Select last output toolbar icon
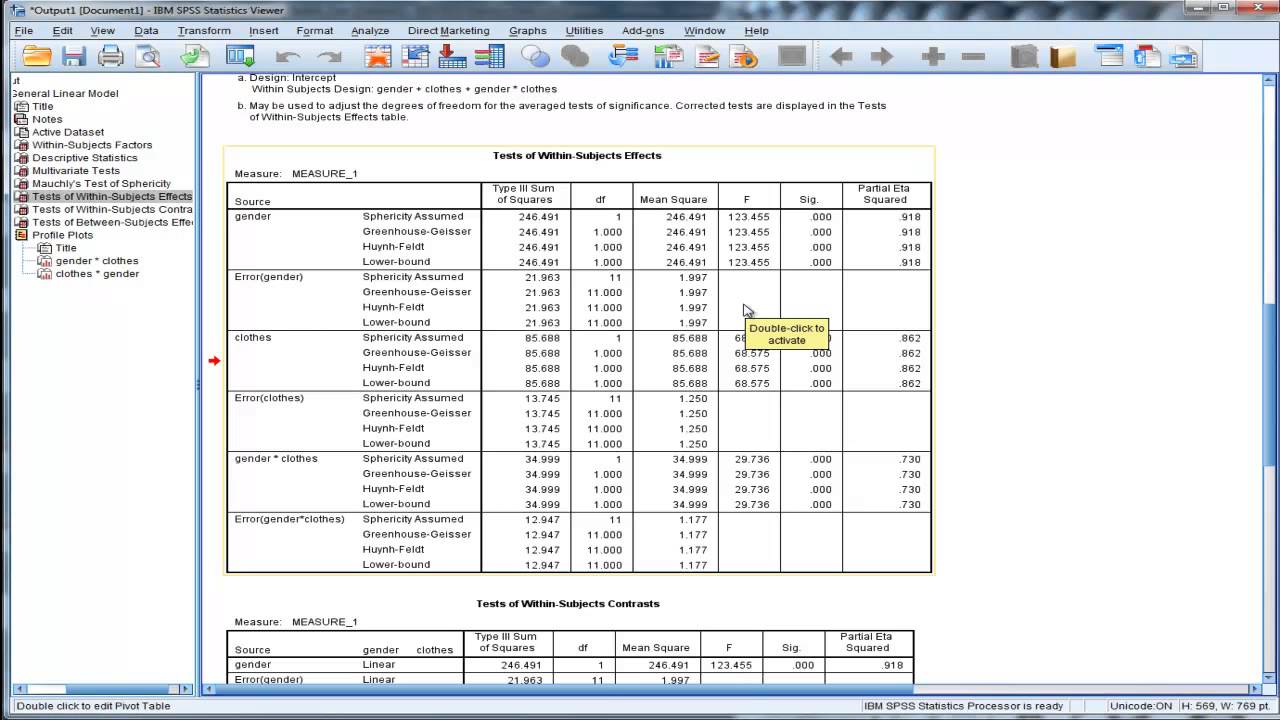The height and width of the screenshot is (720, 1280). pyautogui.click(x=623, y=57)
